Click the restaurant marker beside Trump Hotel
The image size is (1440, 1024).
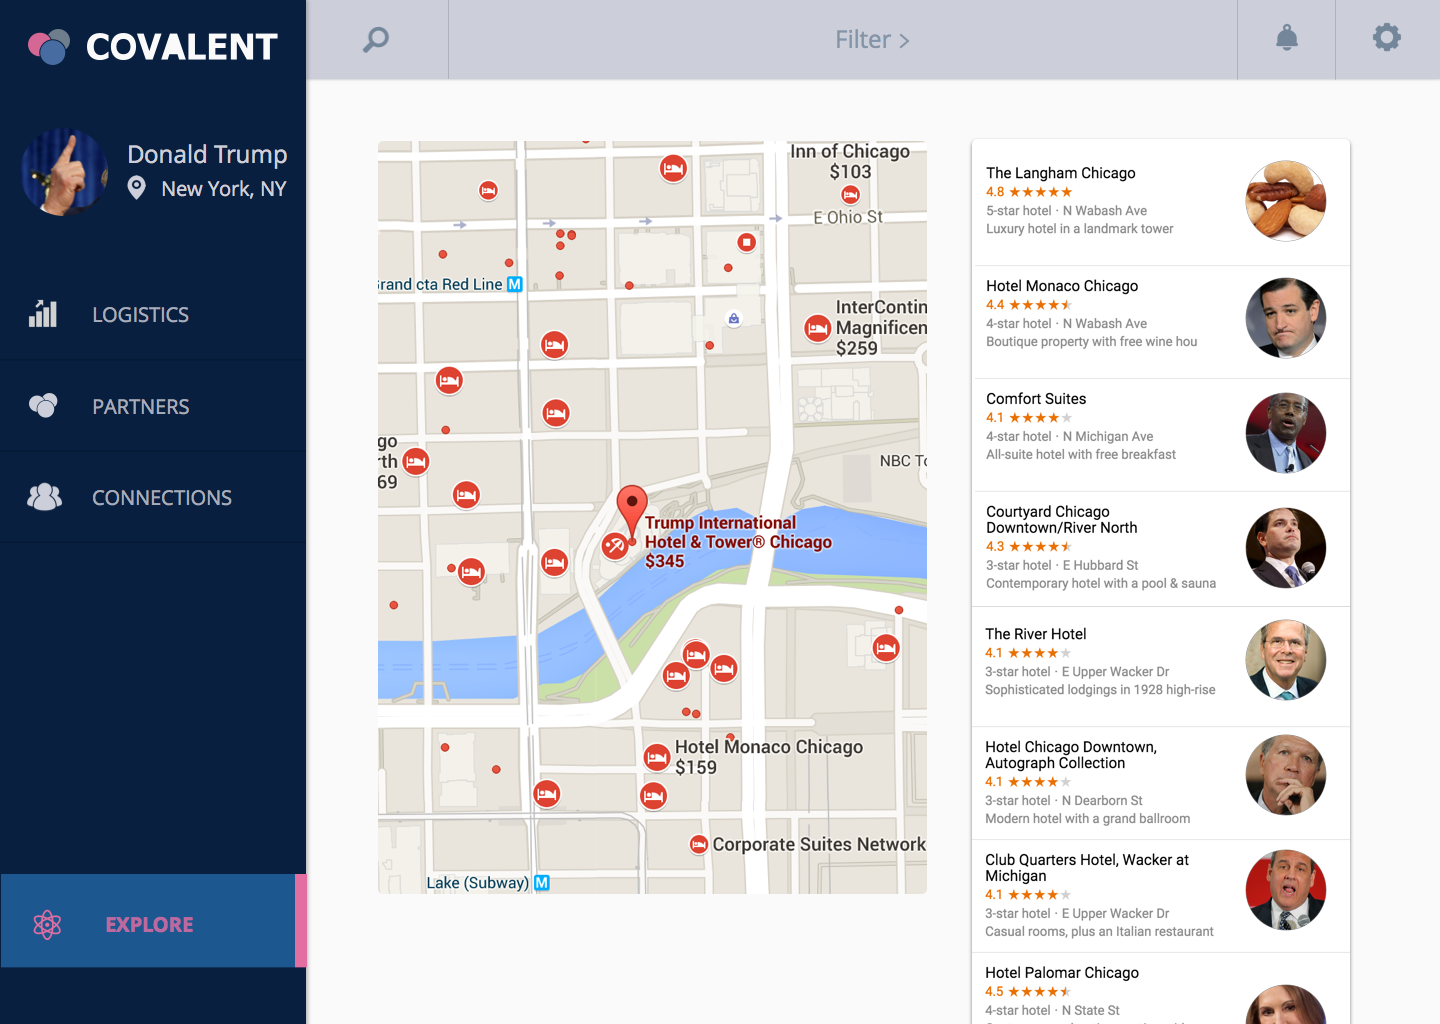[x=615, y=546]
